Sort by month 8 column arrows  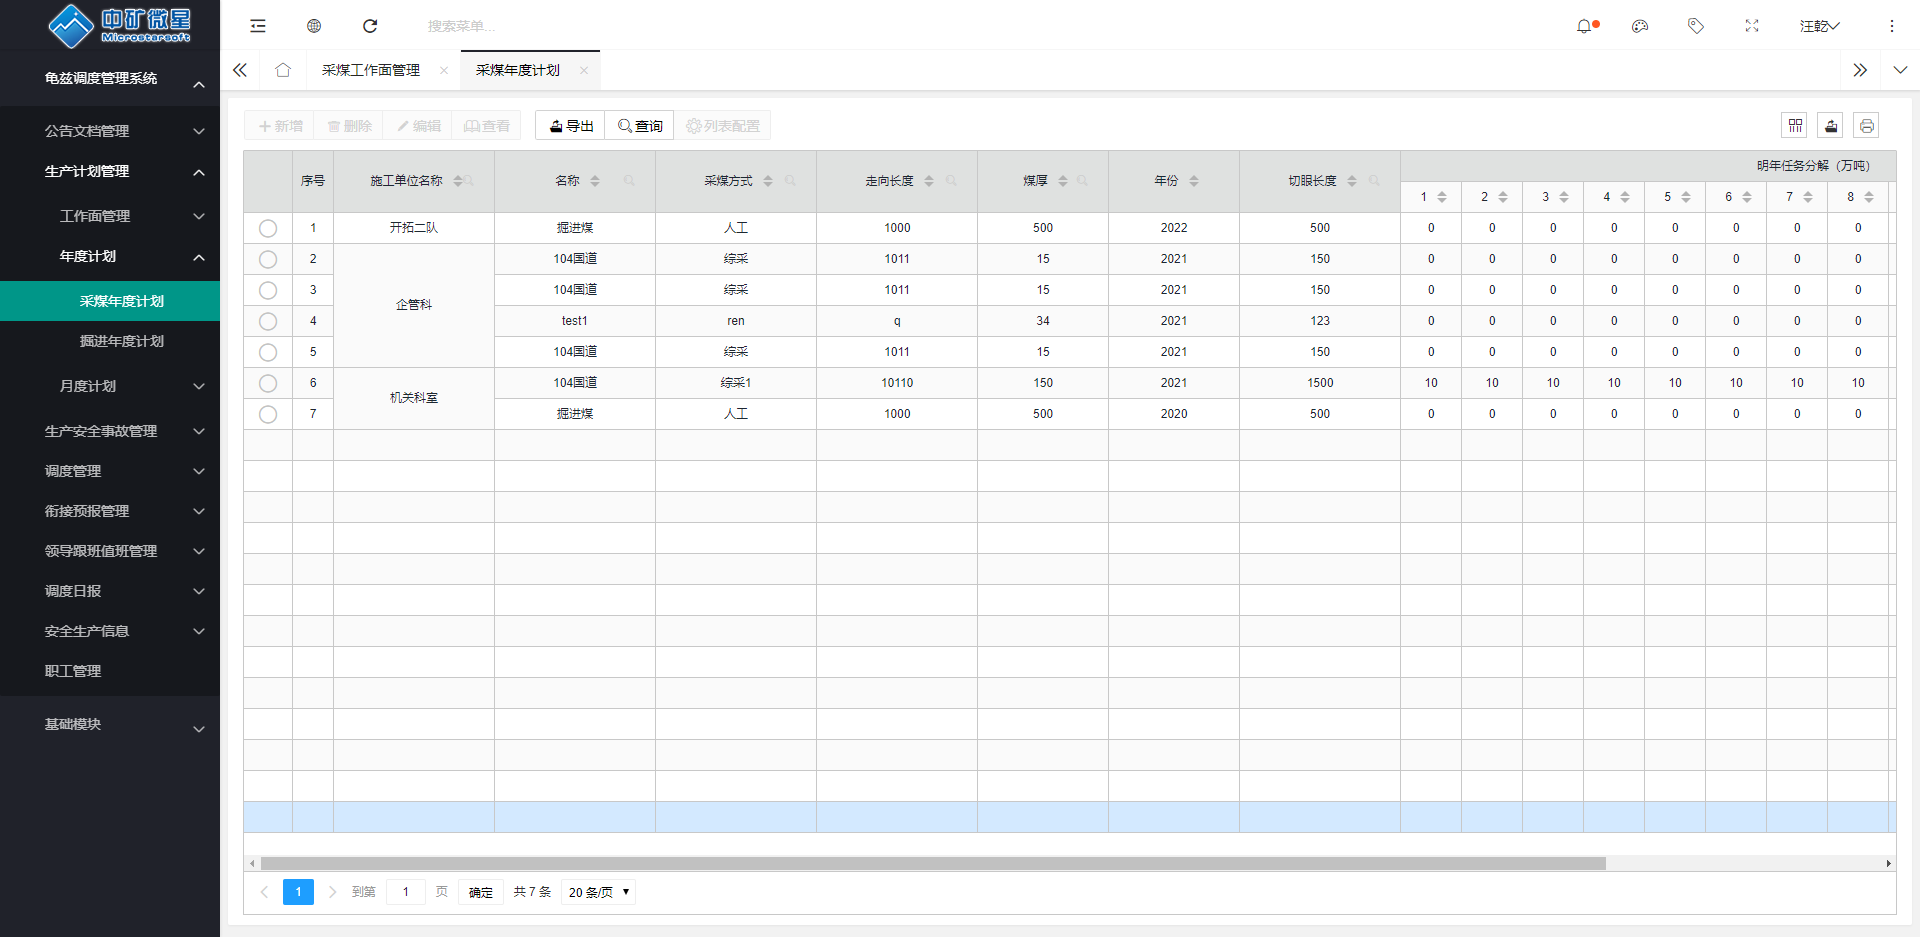click(x=1869, y=197)
